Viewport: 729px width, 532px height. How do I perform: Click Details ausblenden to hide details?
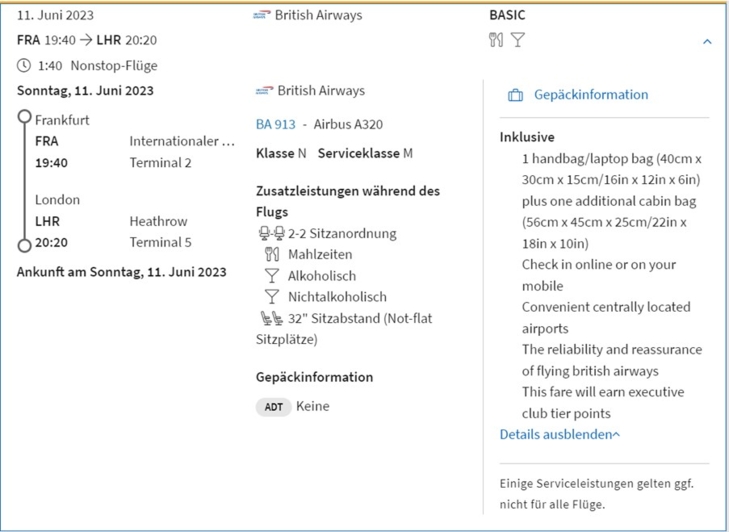(559, 435)
